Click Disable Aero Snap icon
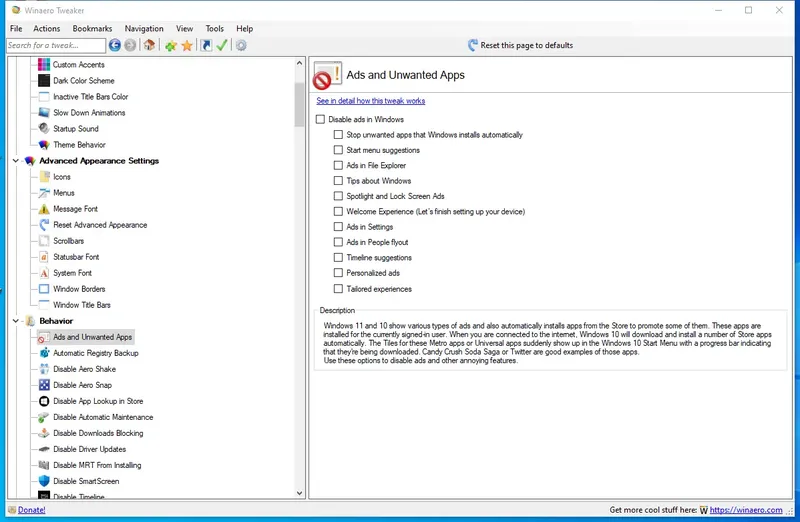 pyautogui.click(x=44, y=385)
